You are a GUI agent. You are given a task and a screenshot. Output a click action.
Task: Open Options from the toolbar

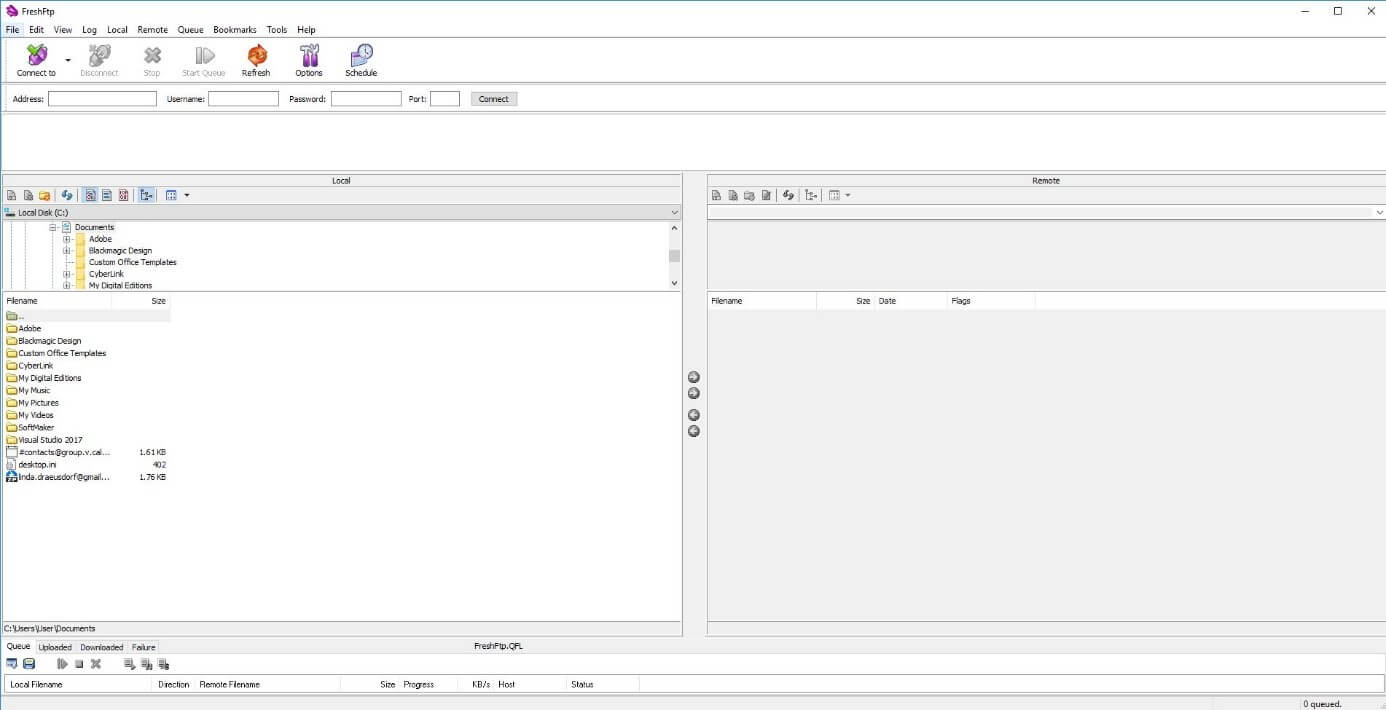pyautogui.click(x=309, y=58)
